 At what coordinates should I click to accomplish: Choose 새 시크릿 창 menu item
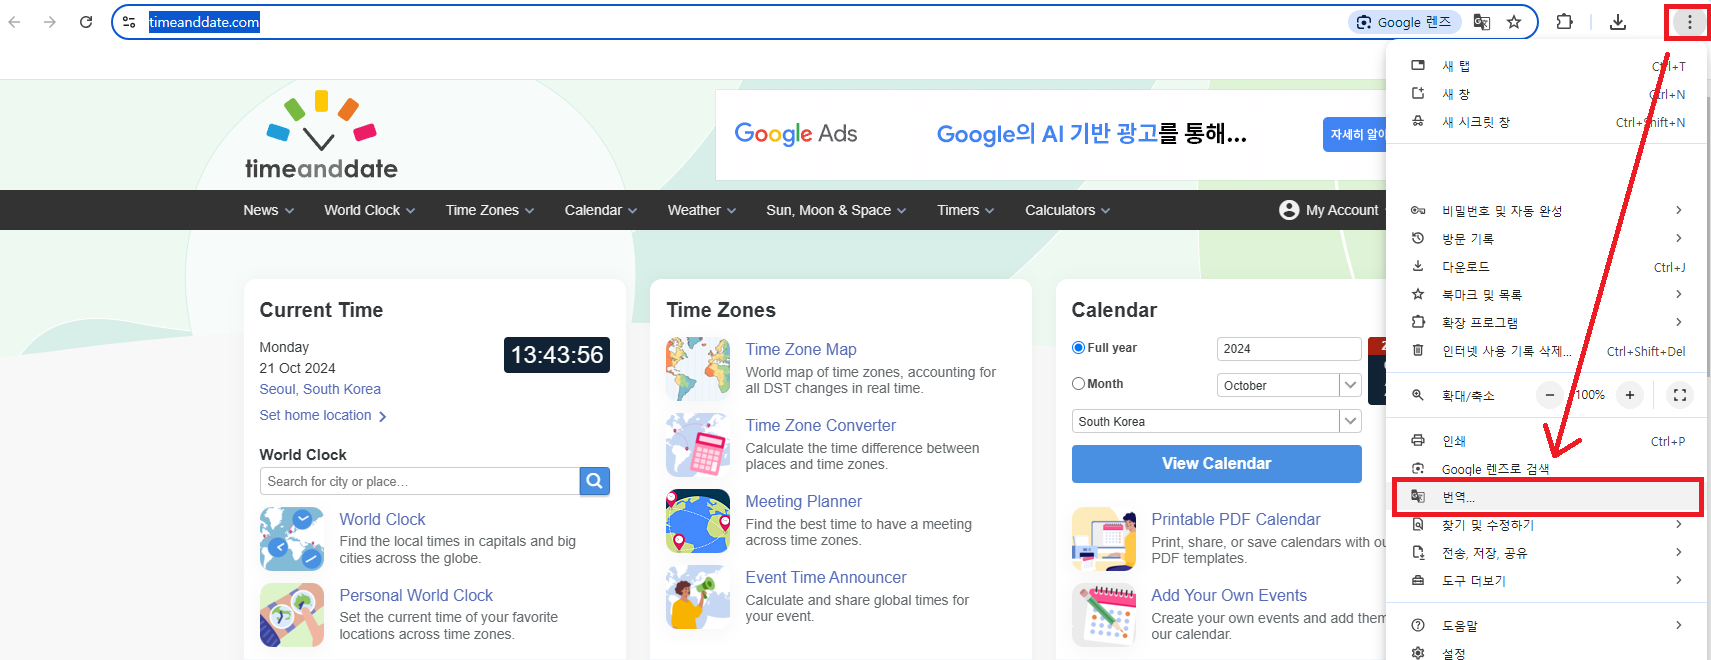(1547, 122)
